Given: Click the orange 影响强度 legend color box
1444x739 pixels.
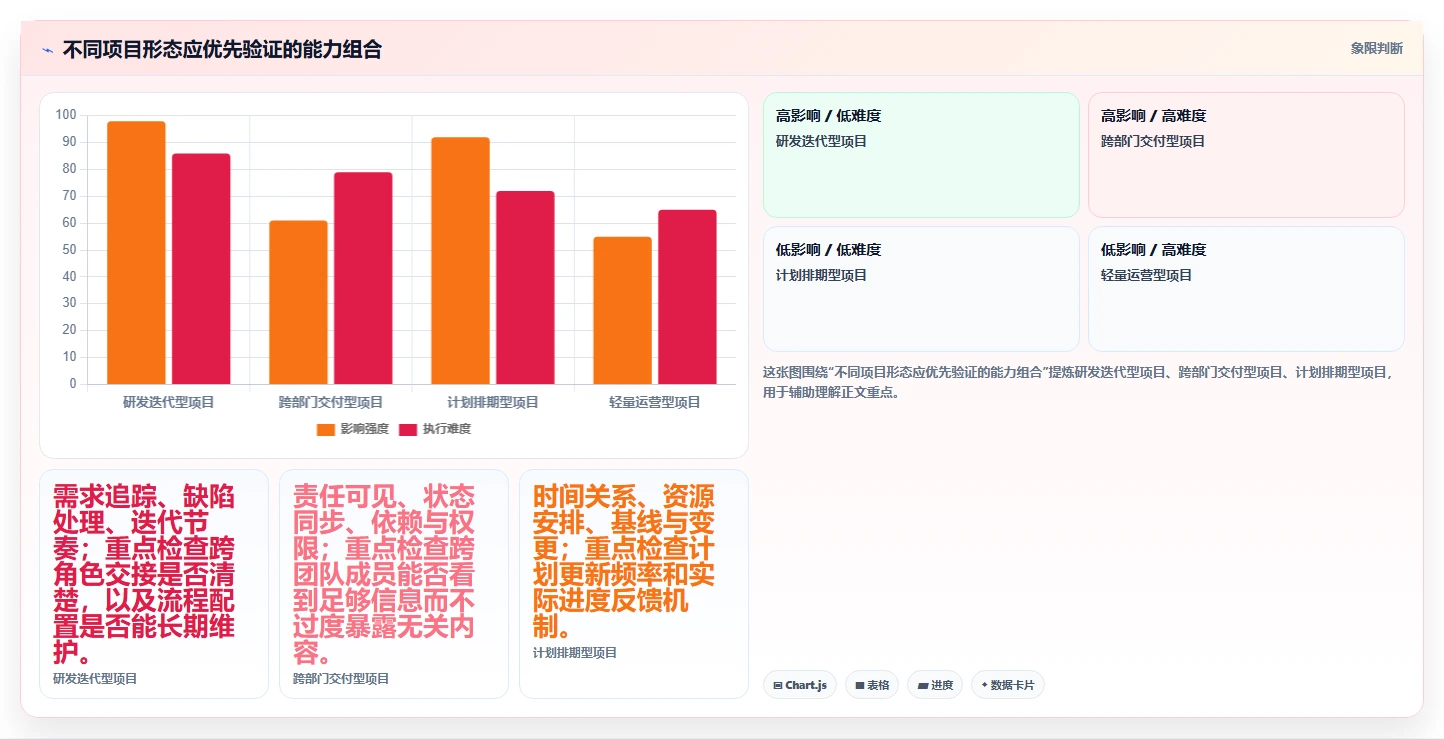Looking at the screenshot, I should pyautogui.click(x=326, y=430).
